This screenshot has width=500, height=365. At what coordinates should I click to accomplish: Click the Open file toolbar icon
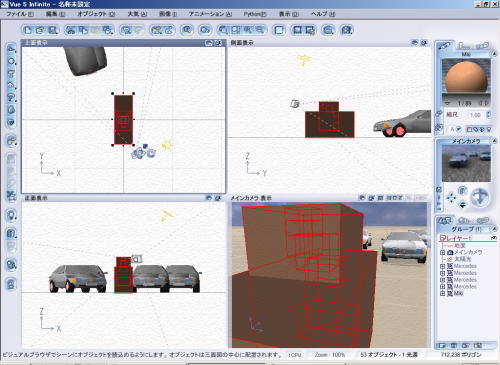click(x=40, y=30)
